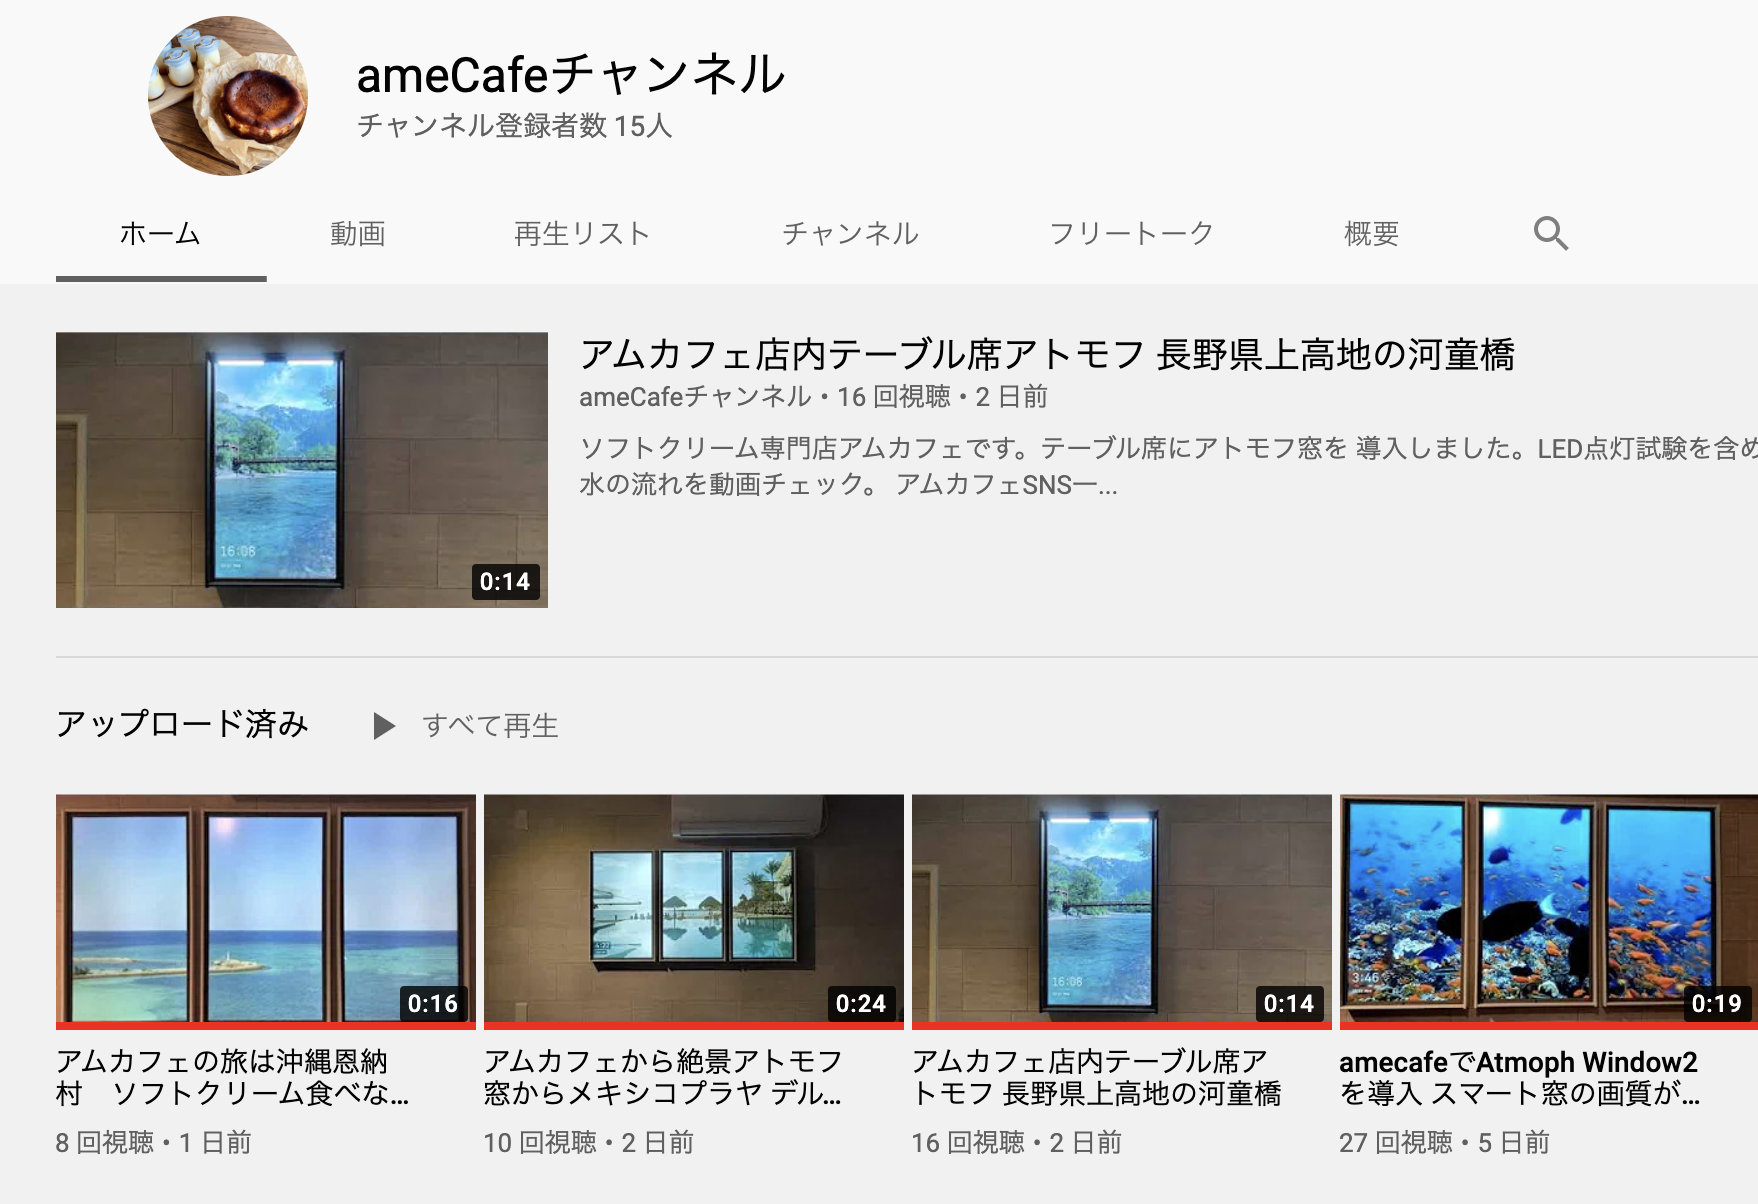Click ameCafeチャンネル link under featured video title

tap(695, 397)
